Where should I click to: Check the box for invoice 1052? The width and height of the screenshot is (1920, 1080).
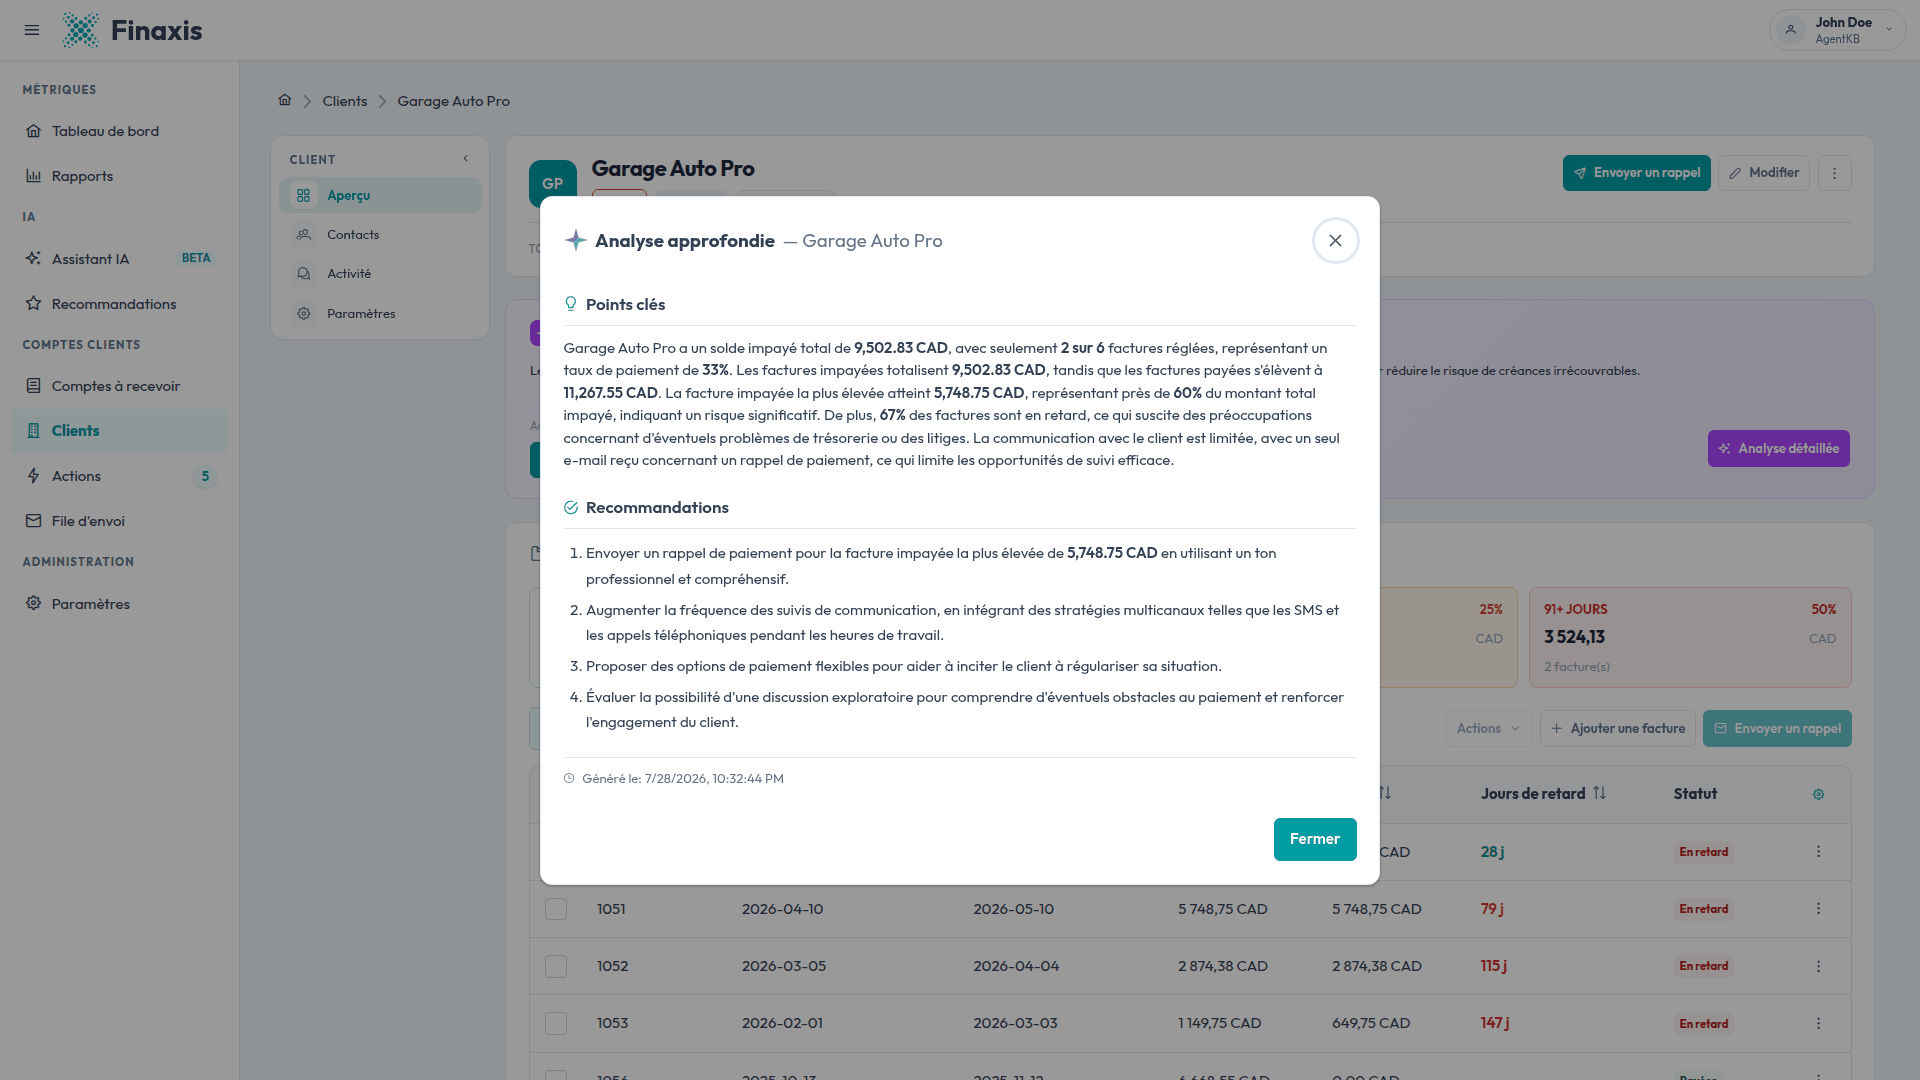point(556,966)
